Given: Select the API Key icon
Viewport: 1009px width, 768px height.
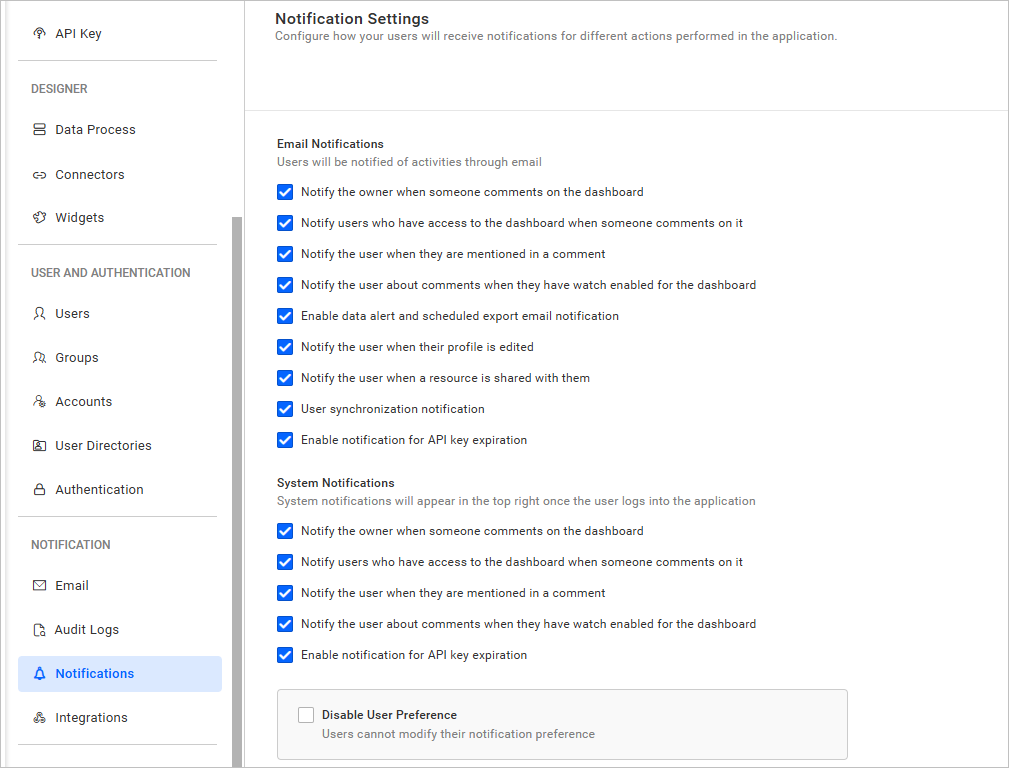Looking at the screenshot, I should pyautogui.click(x=38, y=33).
